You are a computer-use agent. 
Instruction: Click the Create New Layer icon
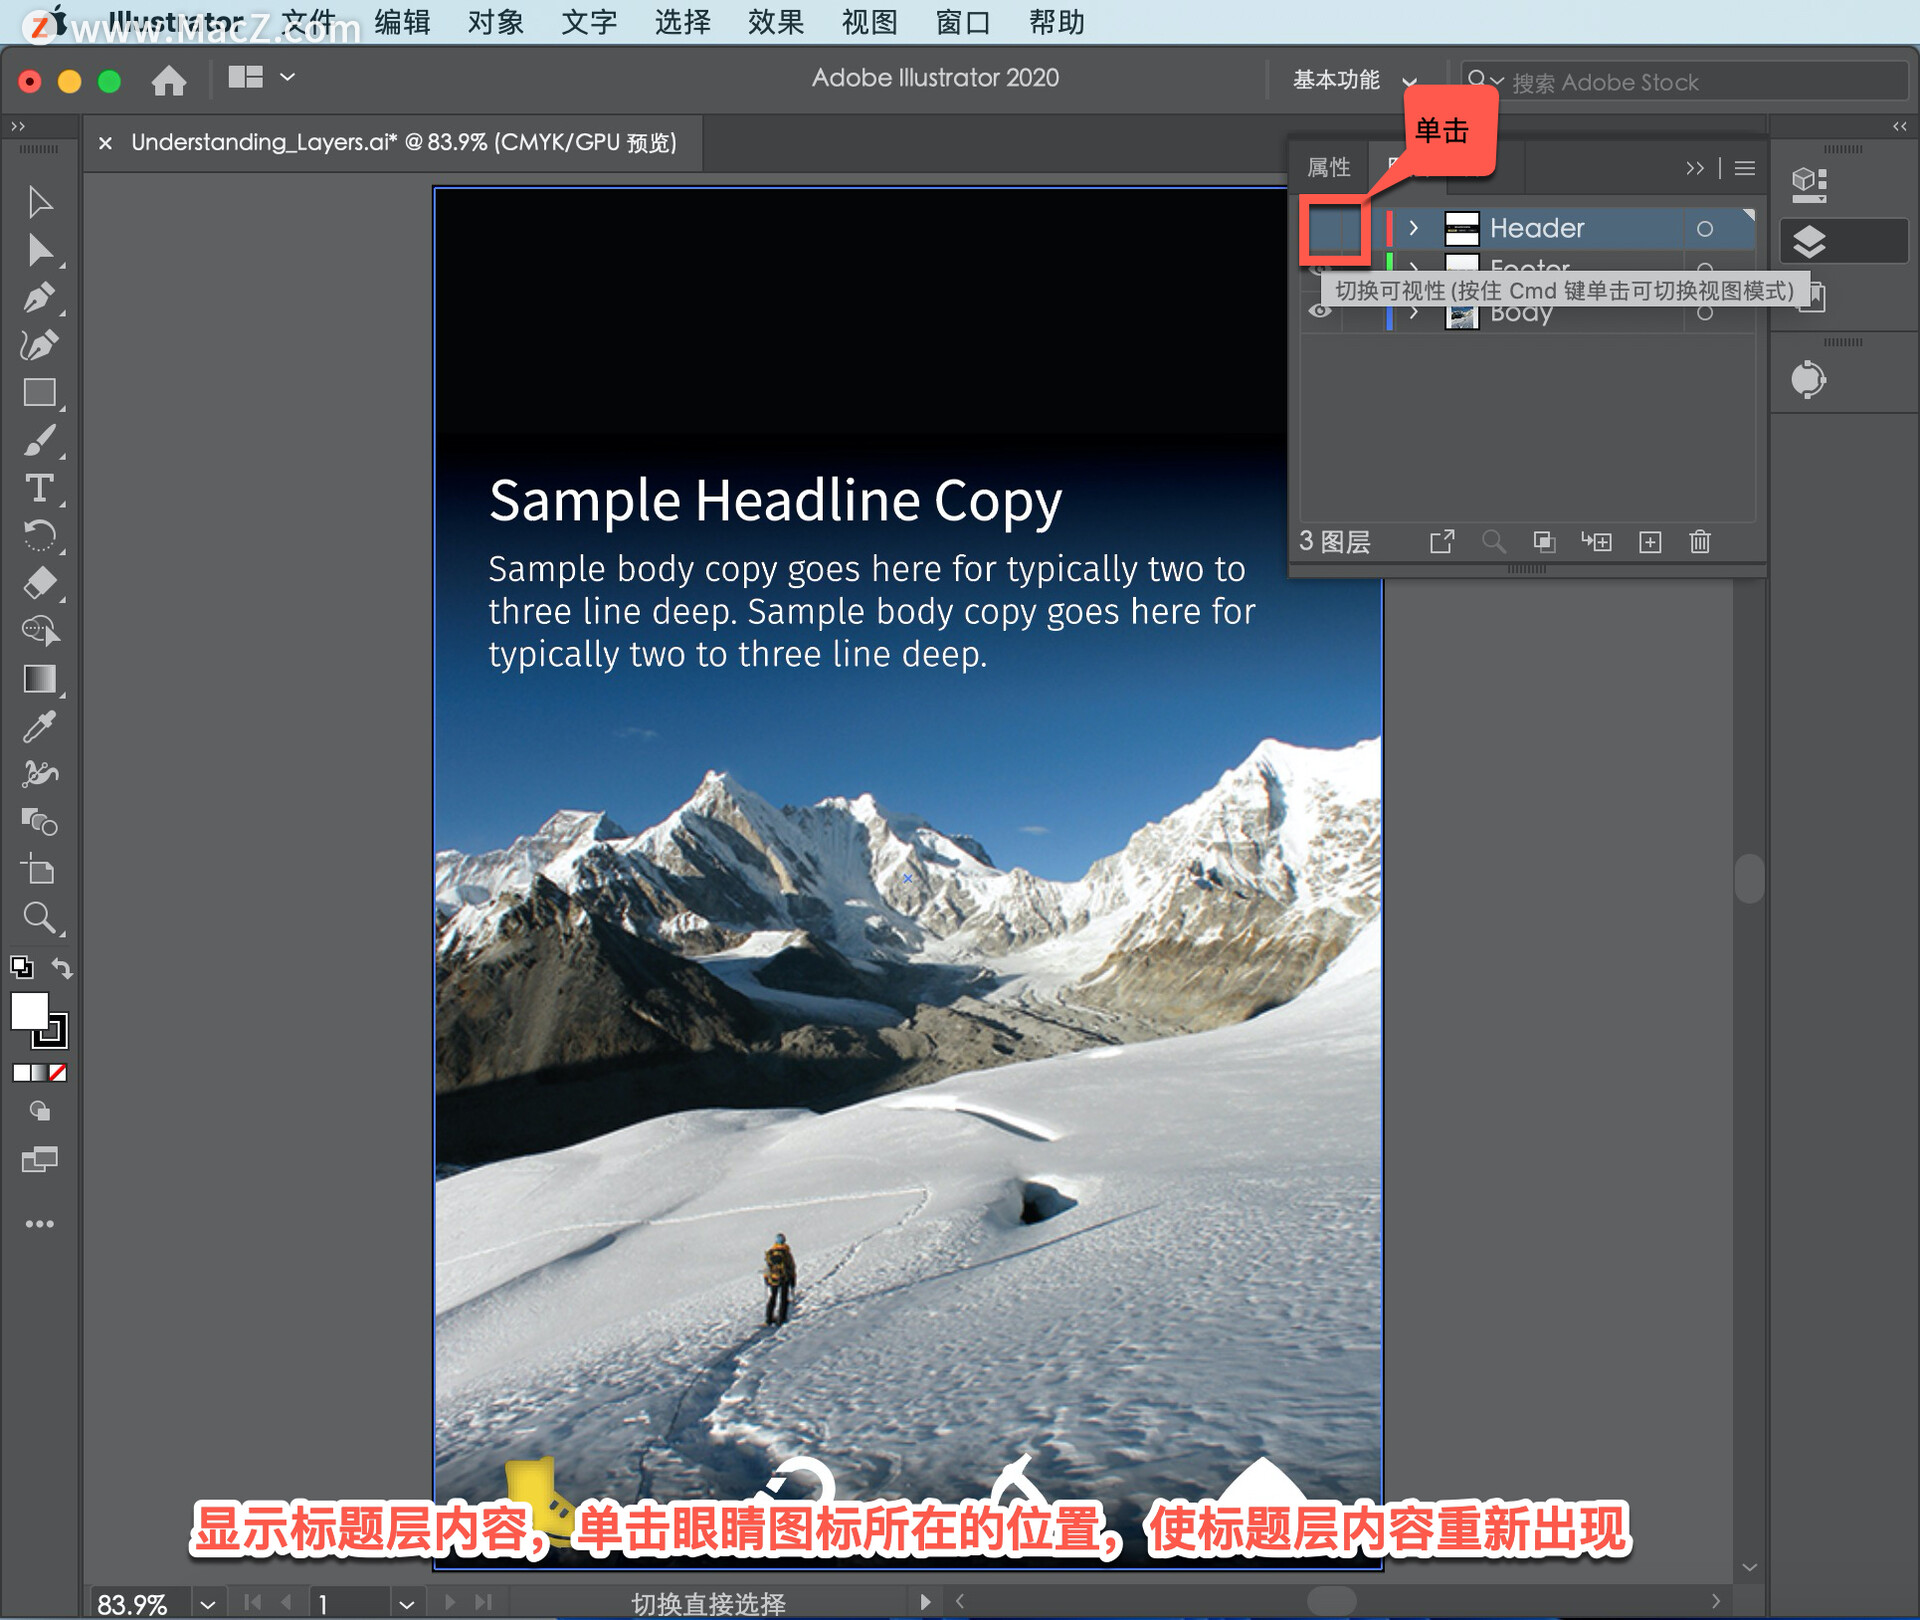(1650, 542)
